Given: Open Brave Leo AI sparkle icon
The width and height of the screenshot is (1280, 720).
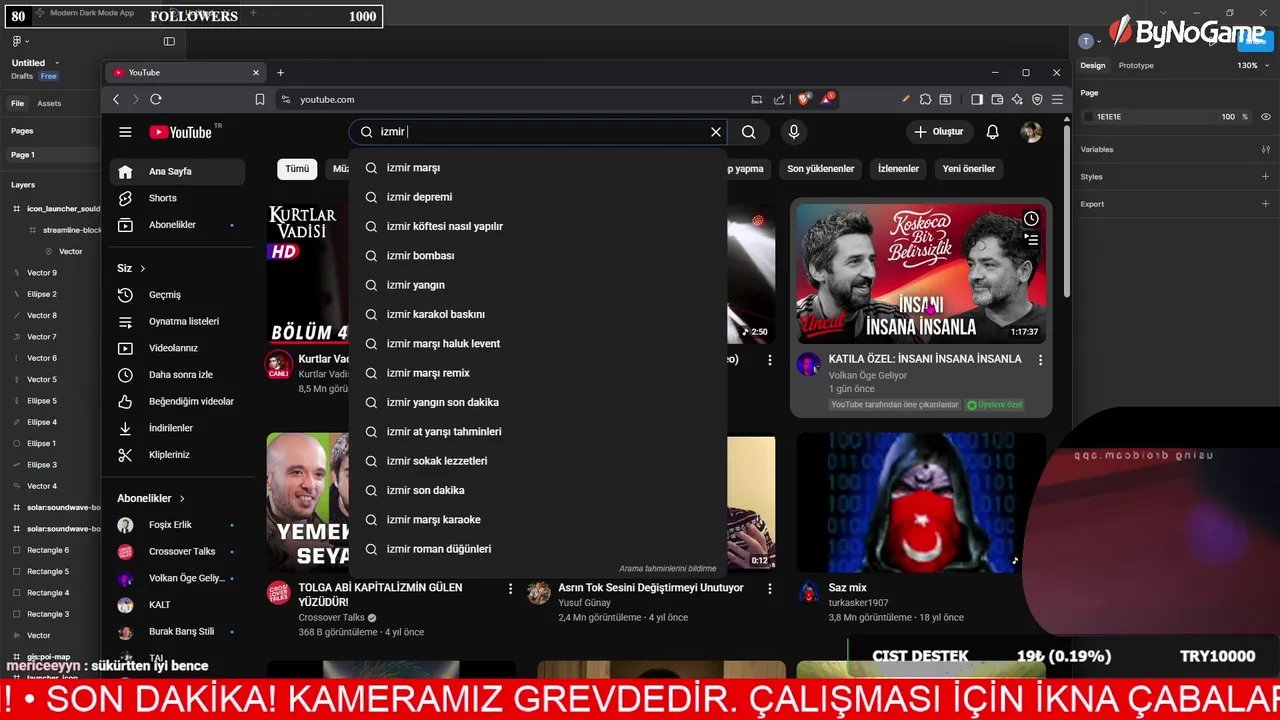Looking at the screenshot, I should coord(1017,99).
